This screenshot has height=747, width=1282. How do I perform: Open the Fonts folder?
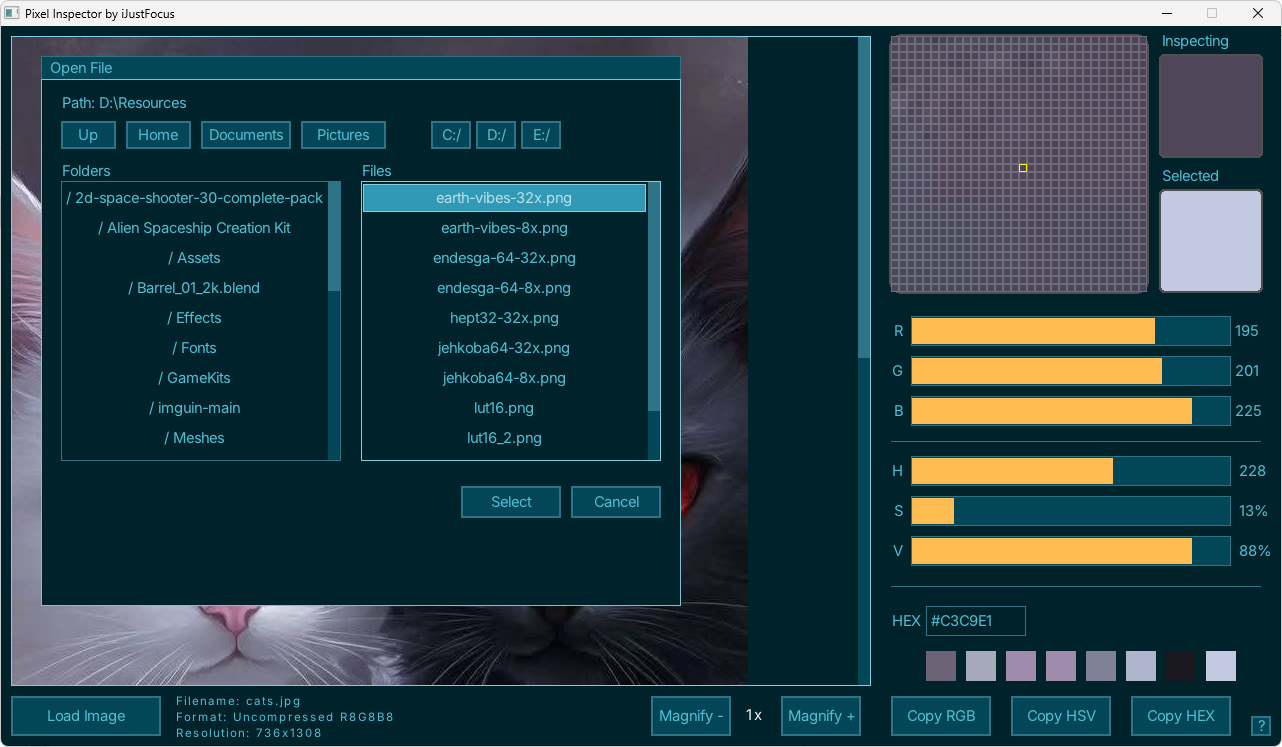click(x=195, y=348)
